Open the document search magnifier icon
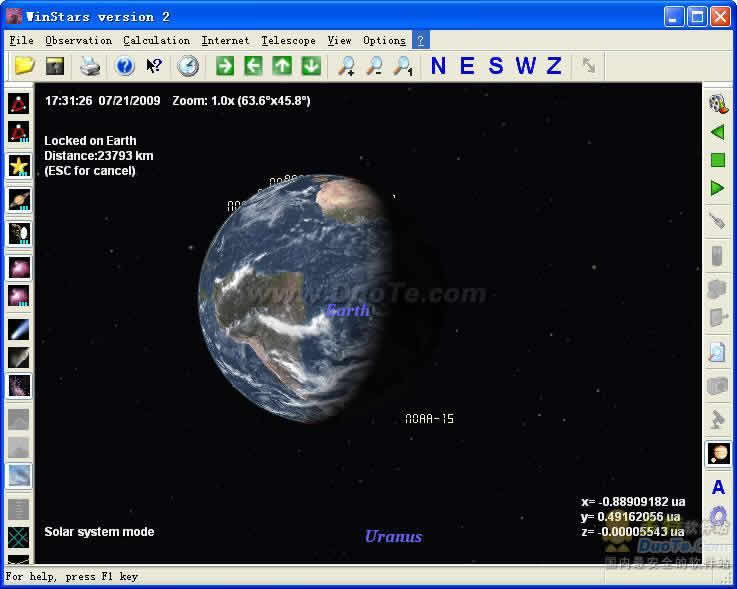 718,353
